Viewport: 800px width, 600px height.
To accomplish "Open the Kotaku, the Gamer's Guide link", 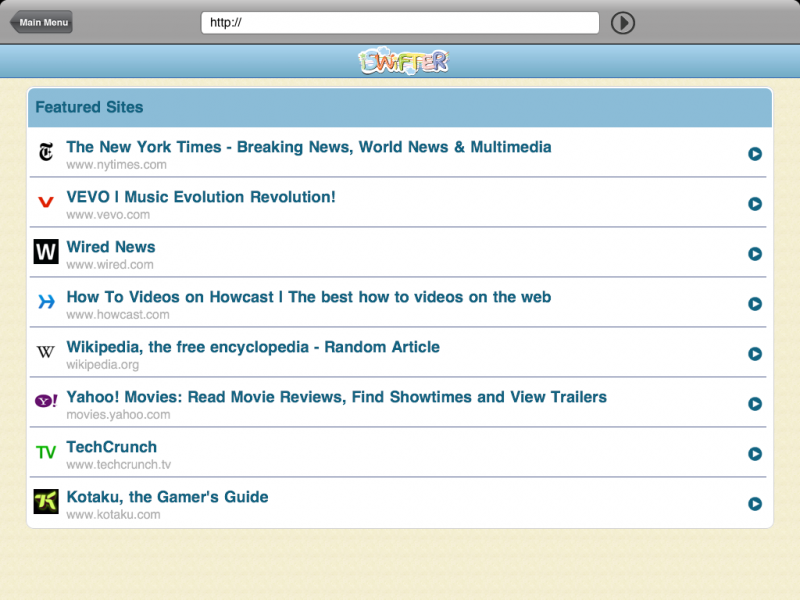I will click(167, 497).
